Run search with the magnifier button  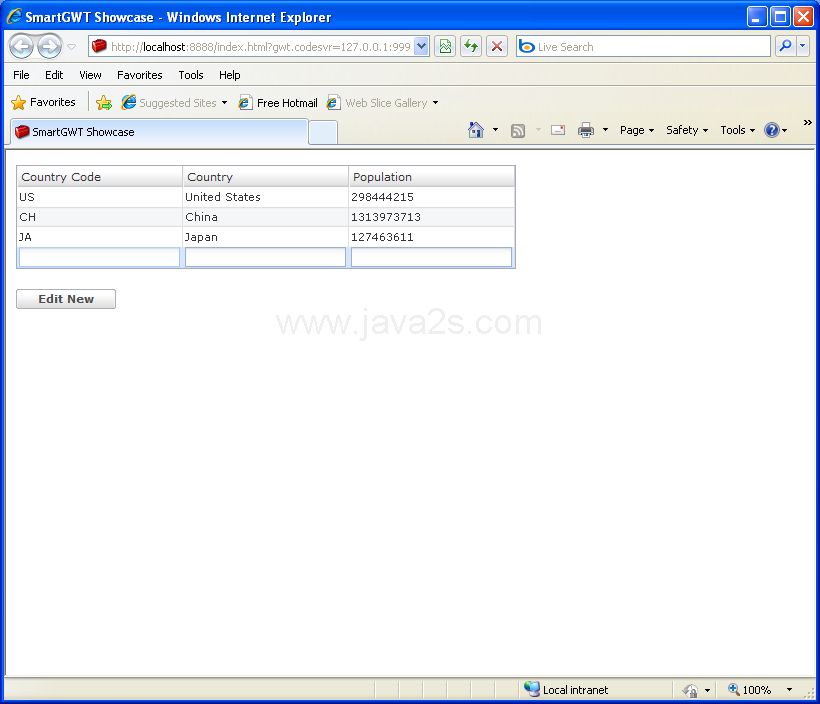click(x=785, y=47)
